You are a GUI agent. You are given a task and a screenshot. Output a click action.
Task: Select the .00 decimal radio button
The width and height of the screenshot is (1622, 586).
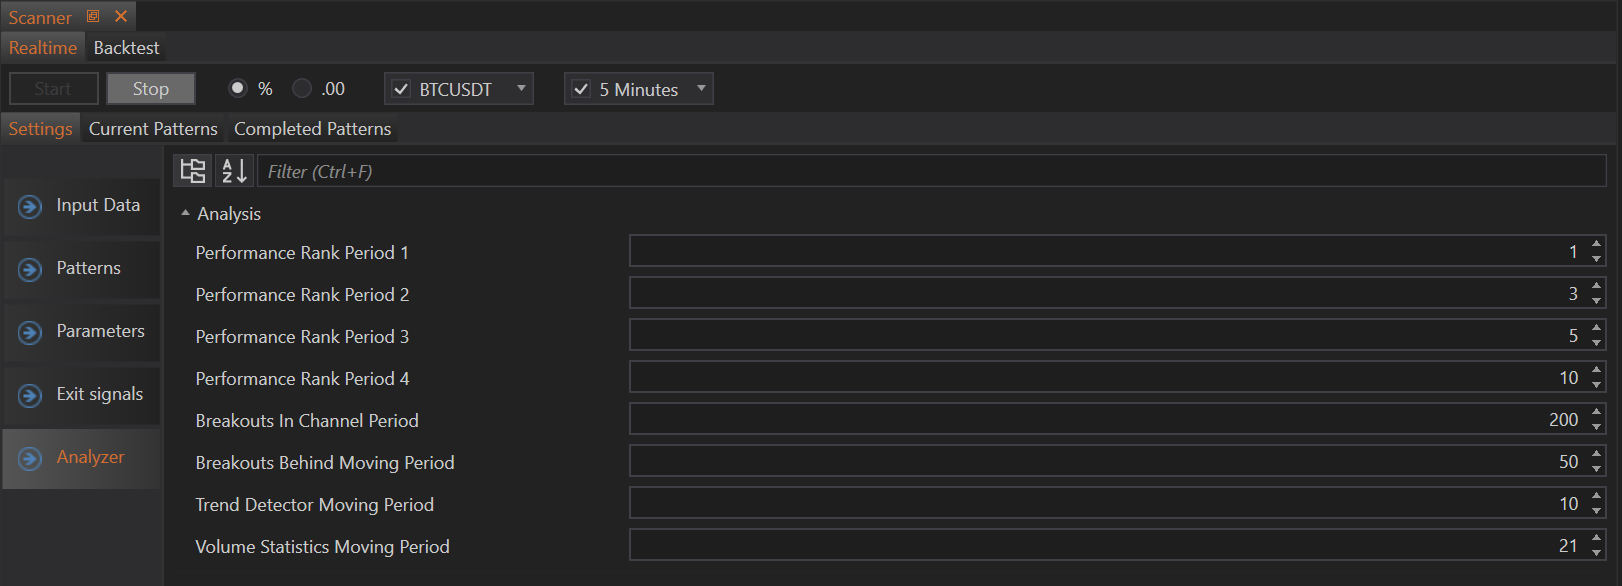tap(302, 88)
